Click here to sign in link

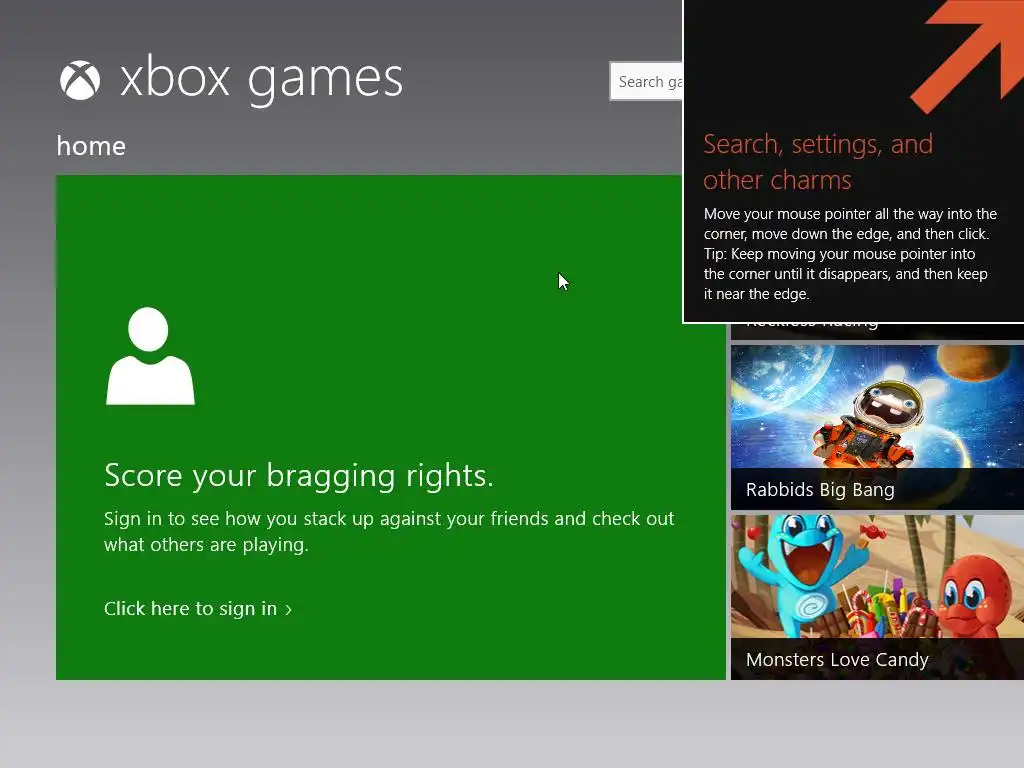click(198, 609)
